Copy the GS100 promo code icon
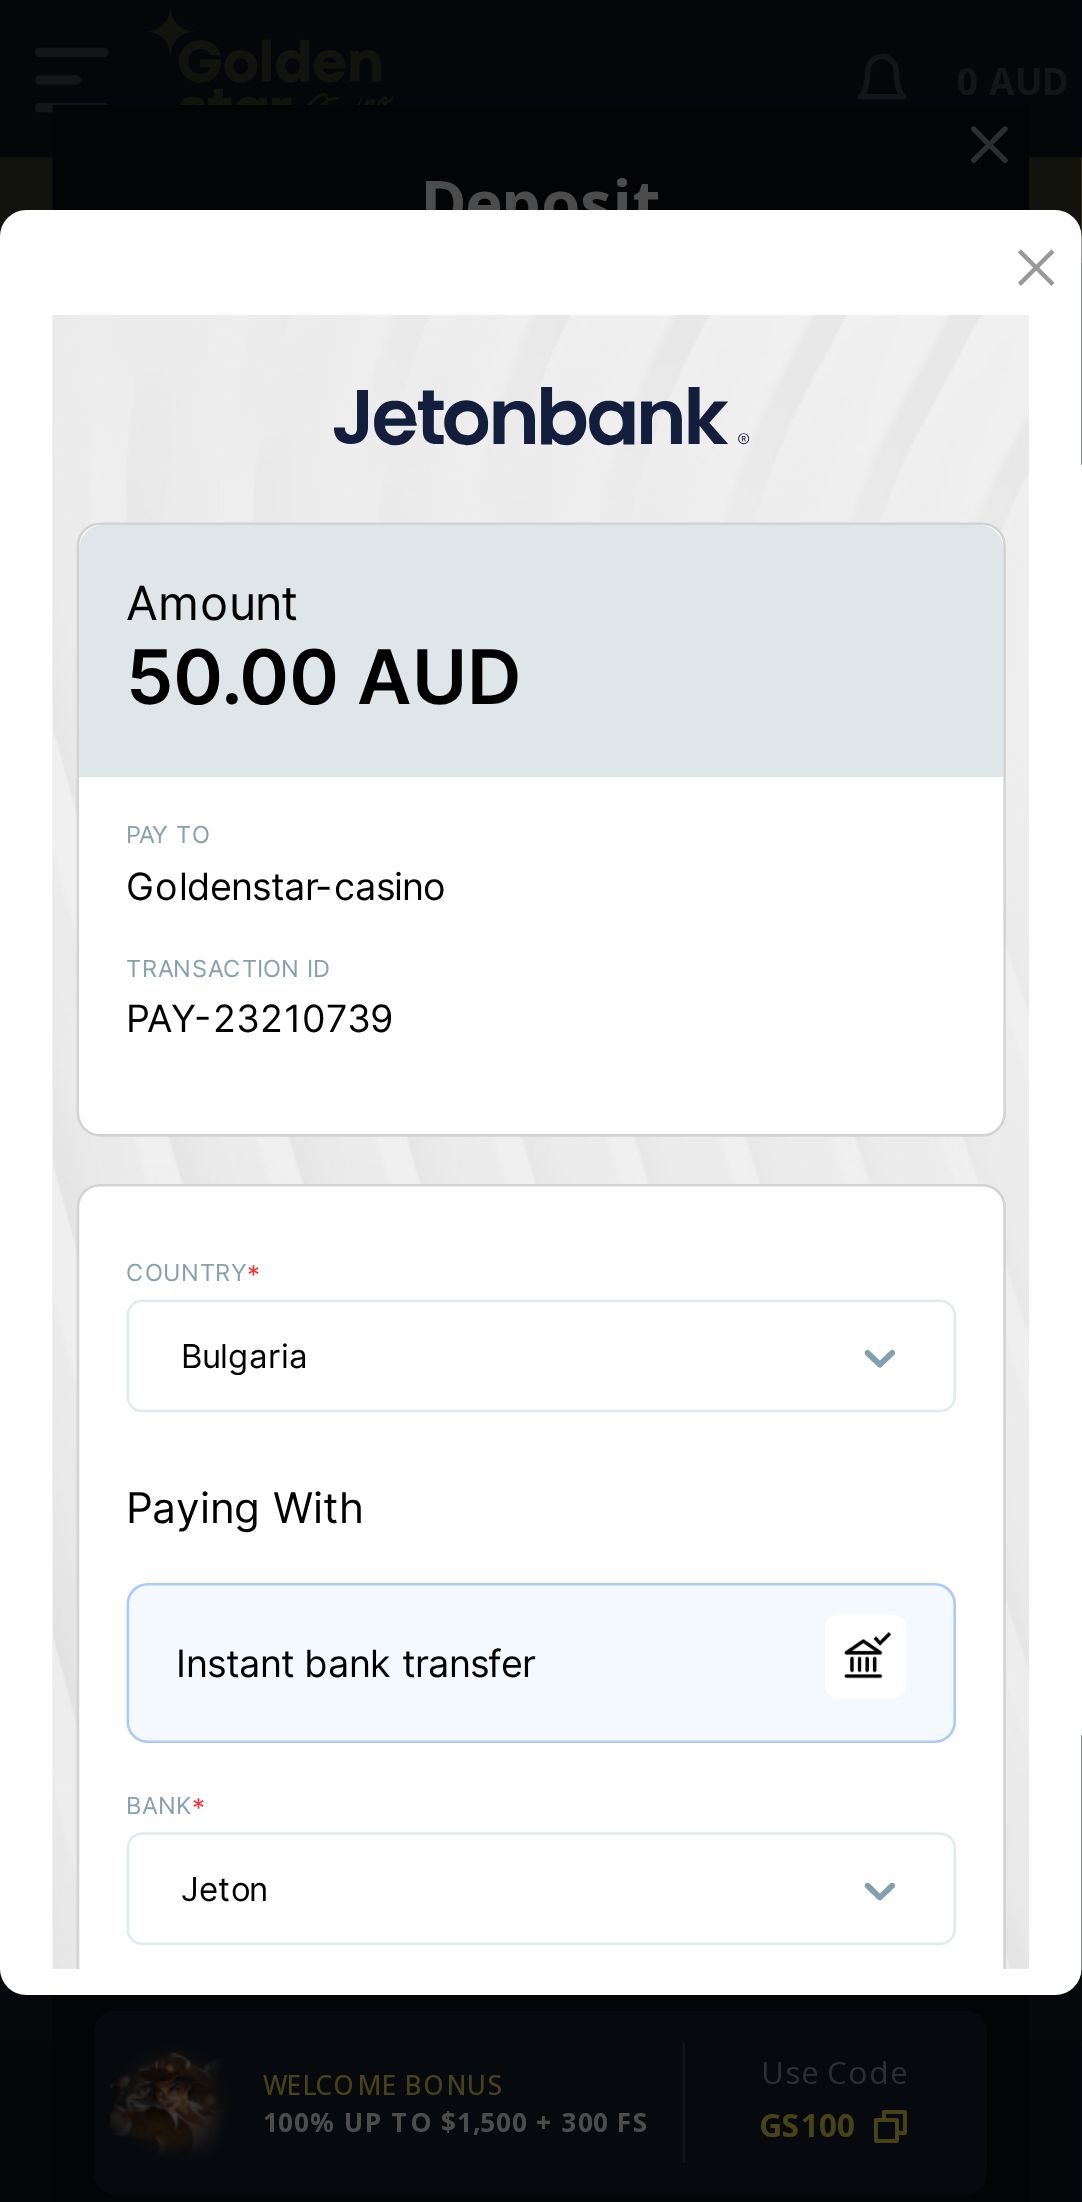Screen dimensions: 1082x2202 [890, 2126]
